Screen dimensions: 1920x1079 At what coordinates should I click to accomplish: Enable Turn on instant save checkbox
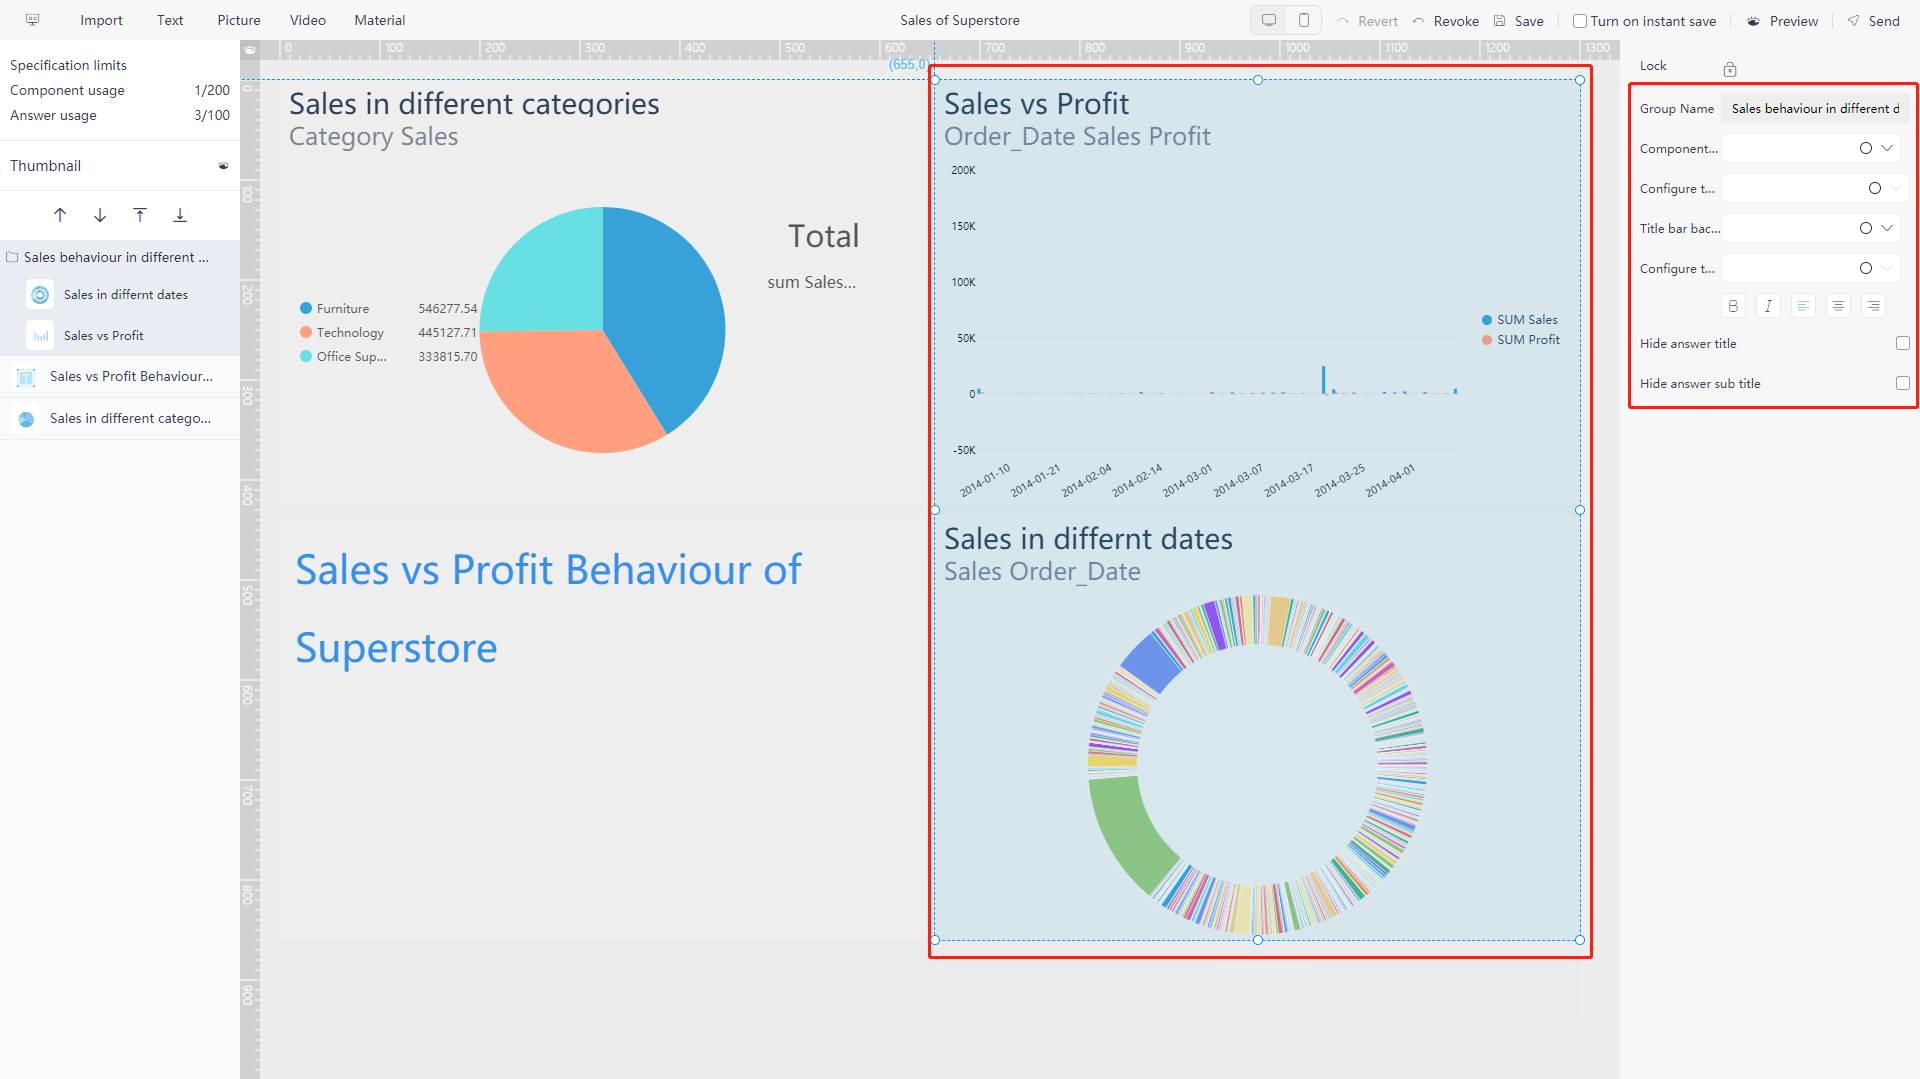tap(1580, 21)
